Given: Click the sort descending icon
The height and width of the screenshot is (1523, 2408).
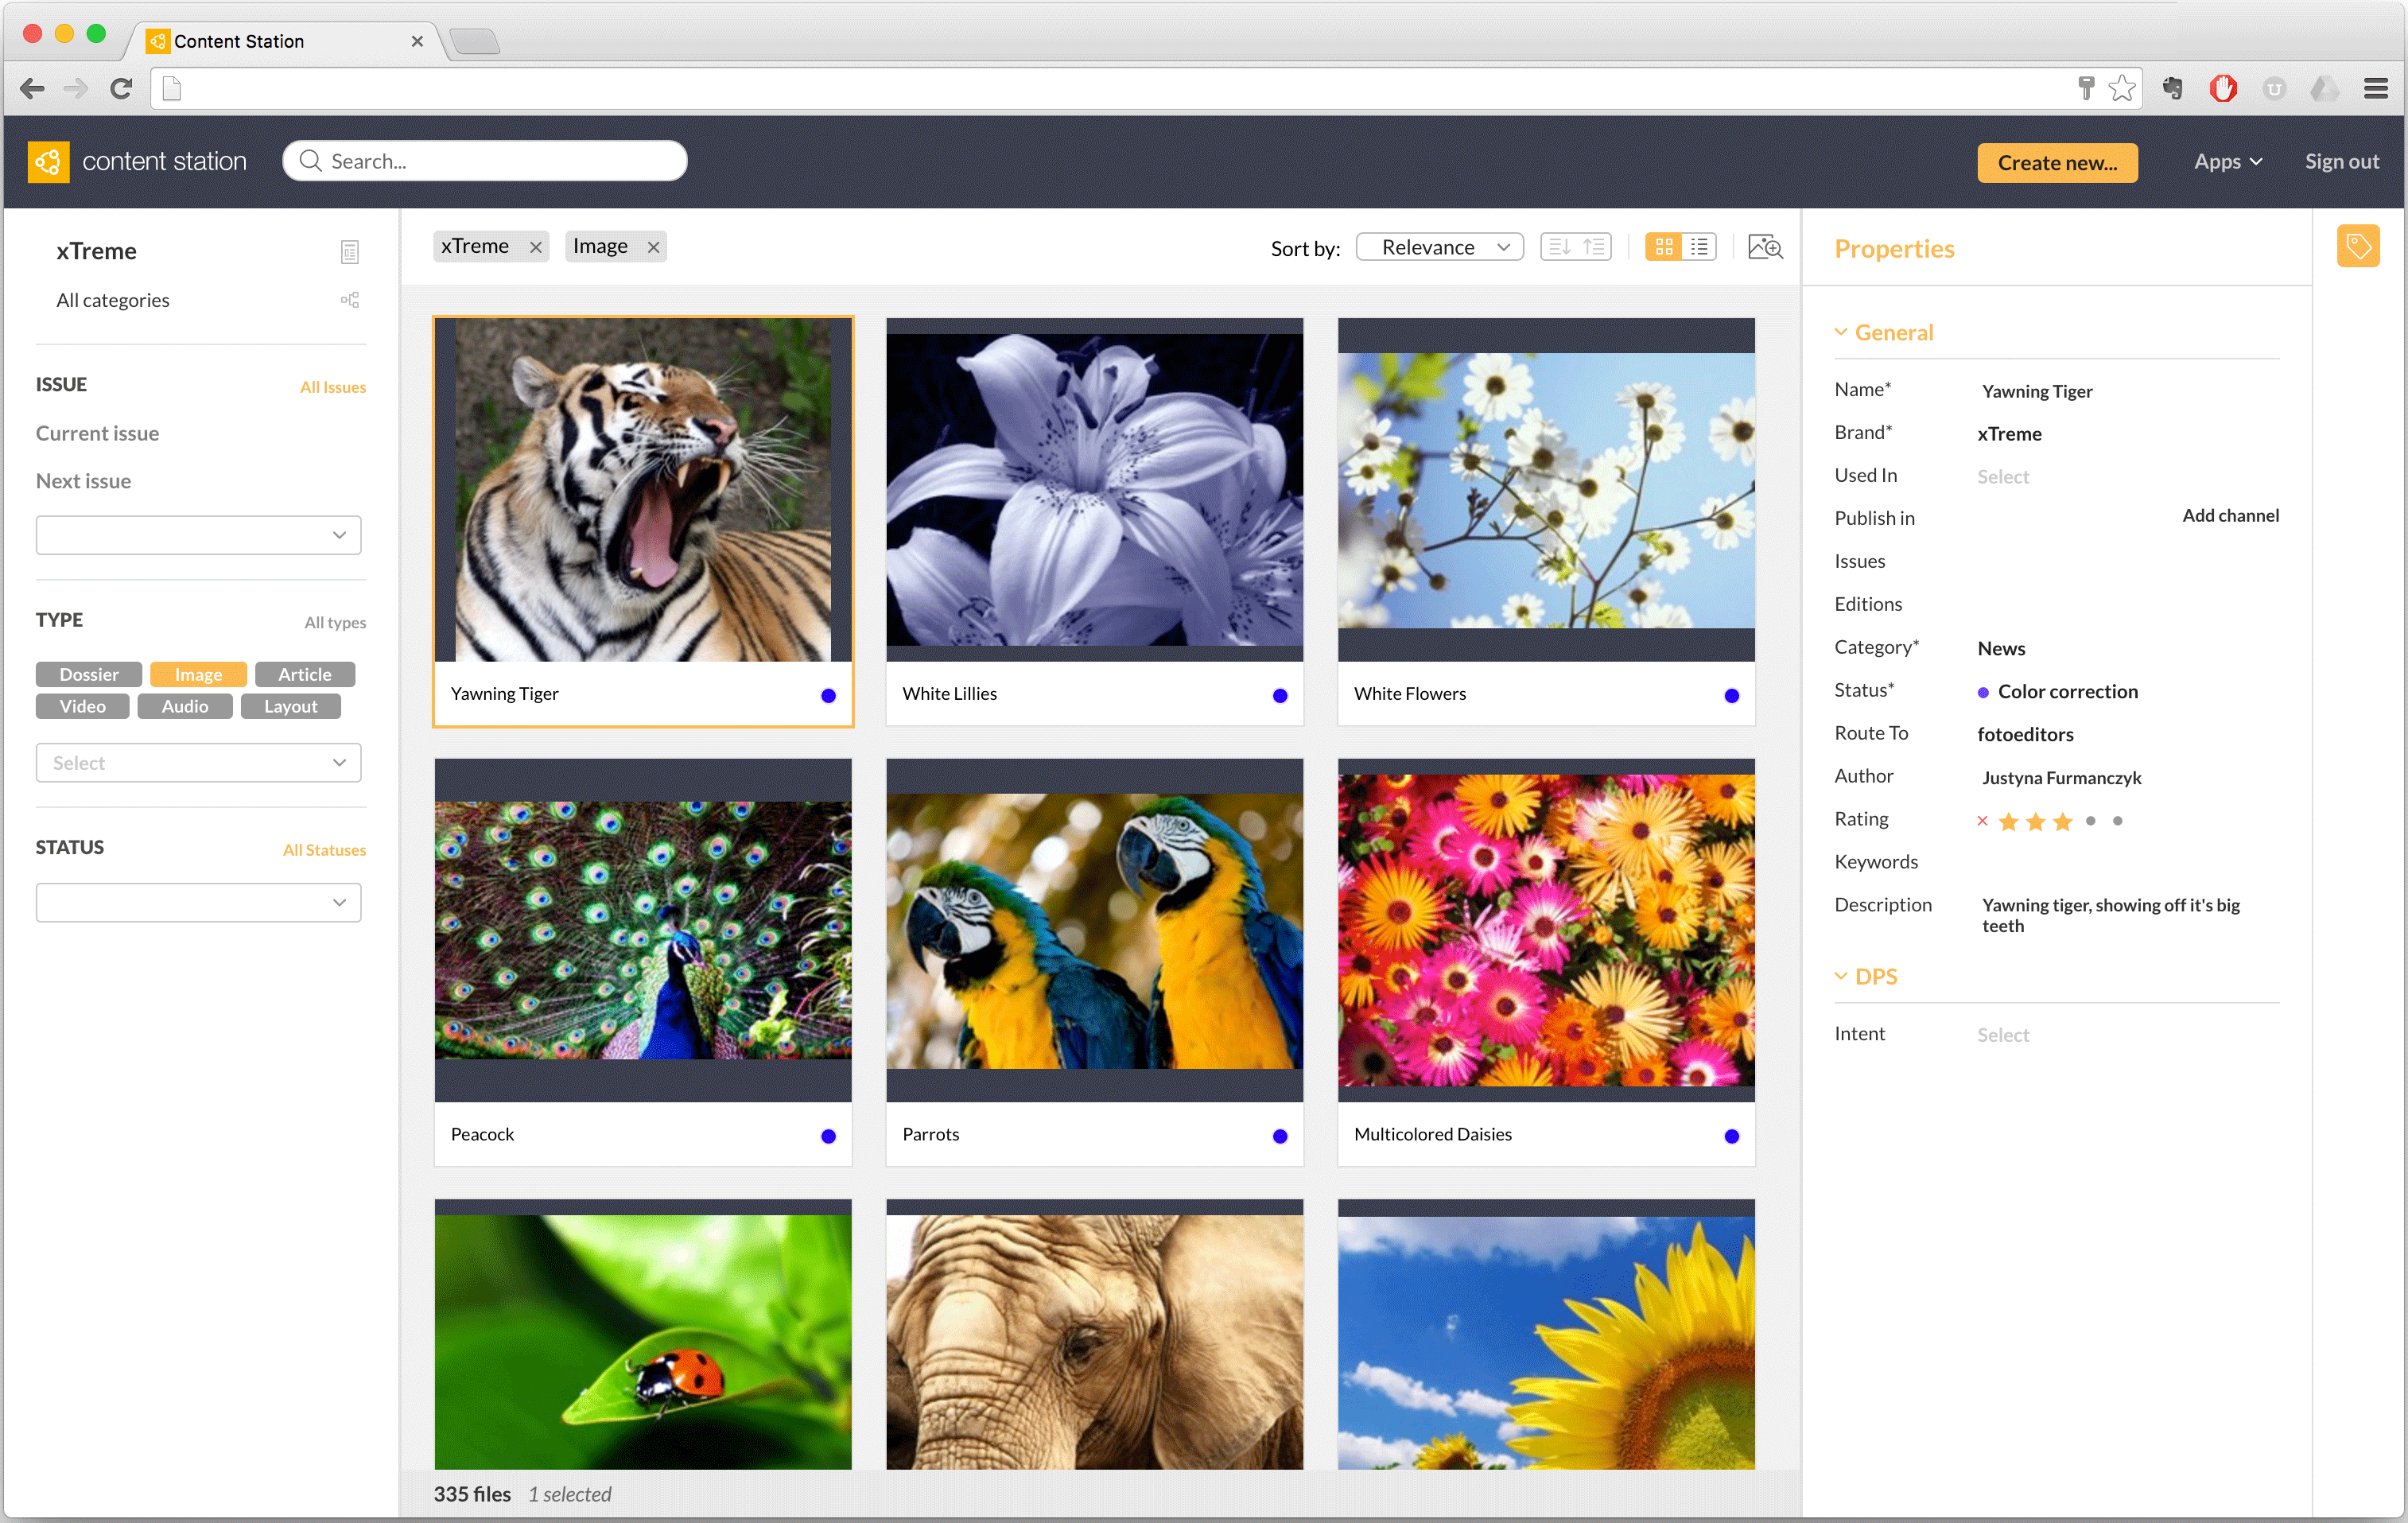Looking at the screenshot, I should point(1559,247).
